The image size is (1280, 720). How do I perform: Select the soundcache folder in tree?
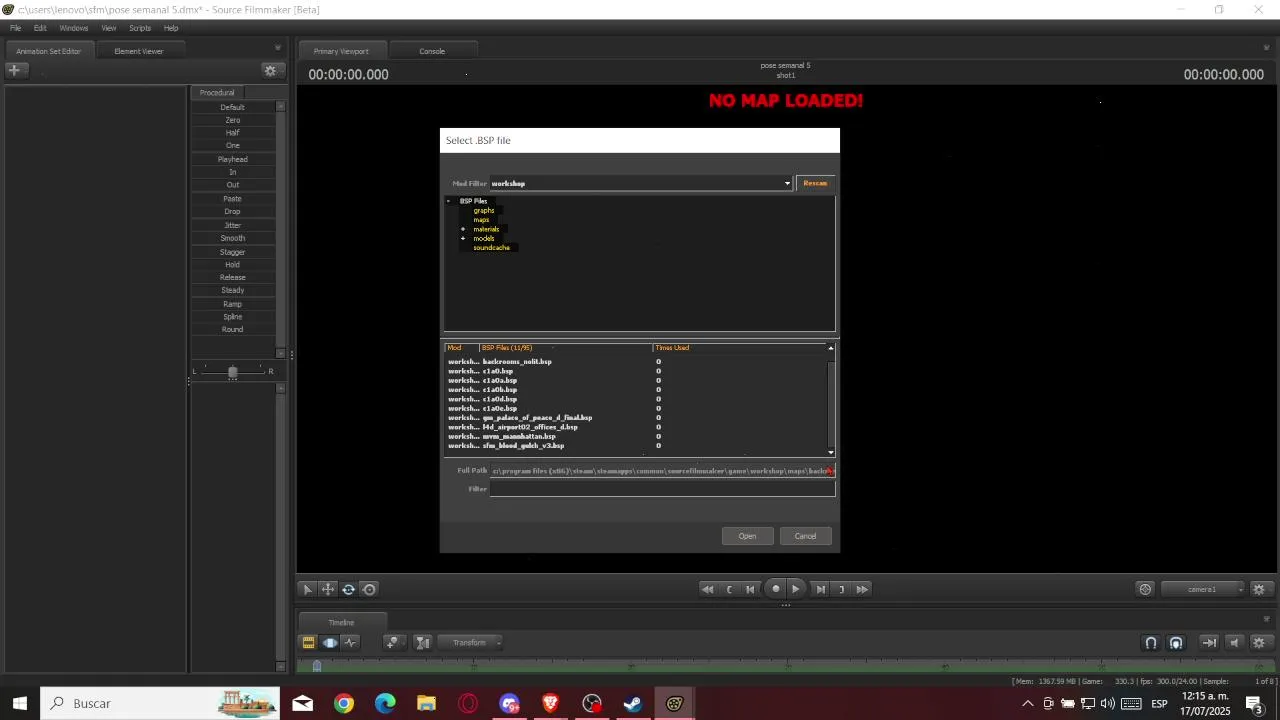coord(491,247)
